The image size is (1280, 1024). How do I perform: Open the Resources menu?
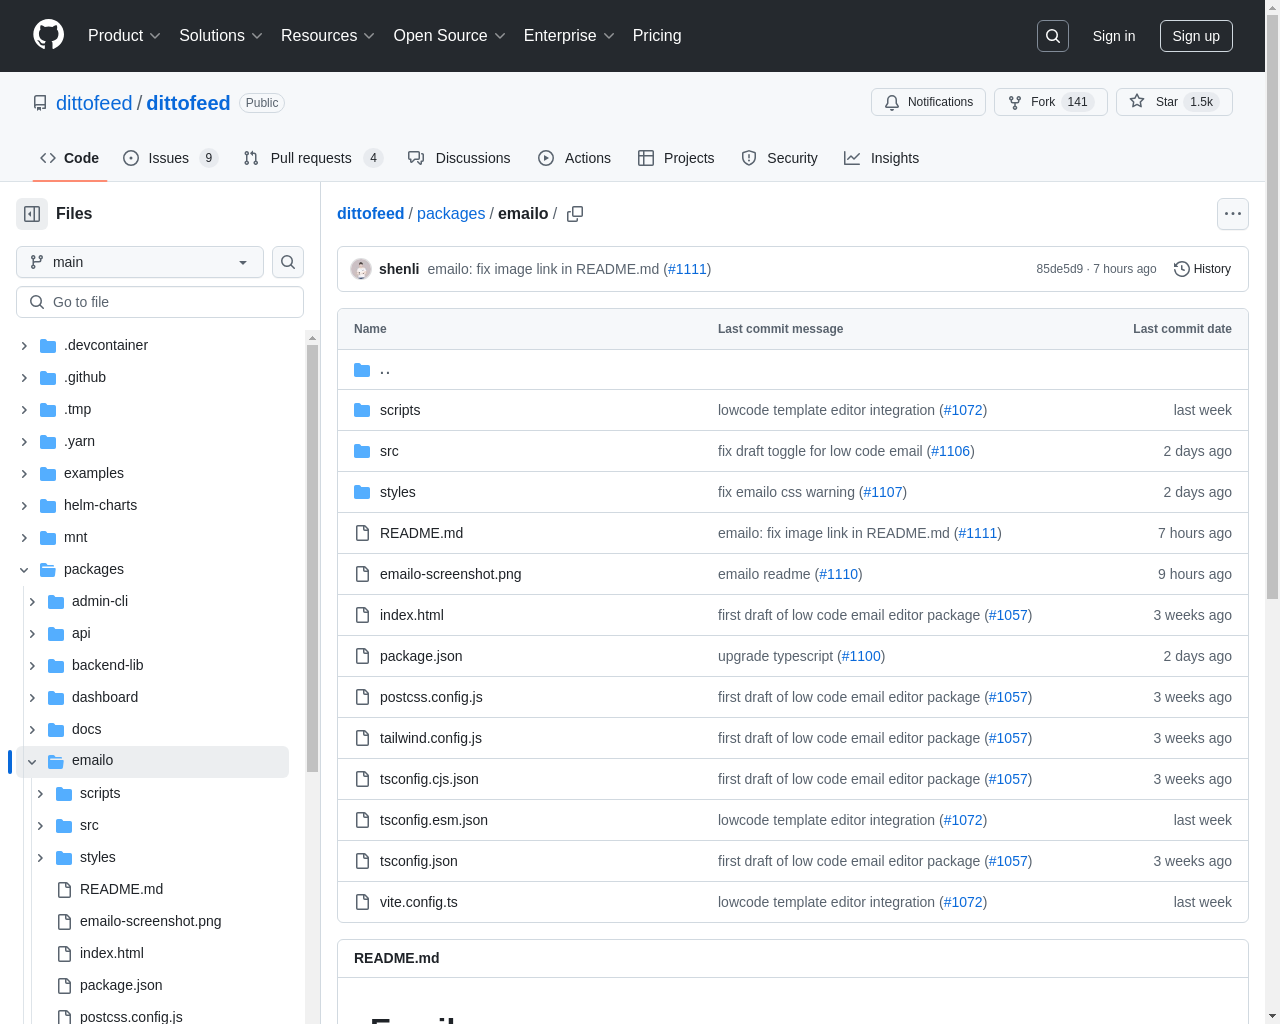pos(328,36)
